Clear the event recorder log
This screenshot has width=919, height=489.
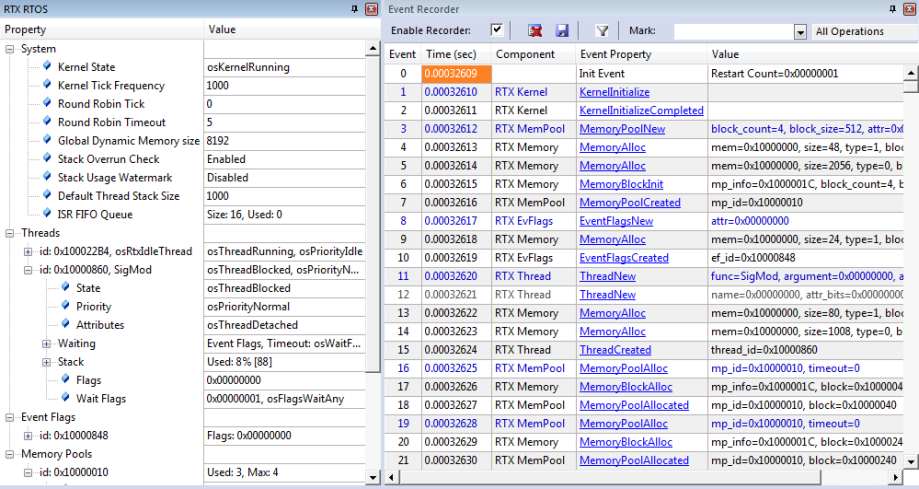tap(536, 31)
